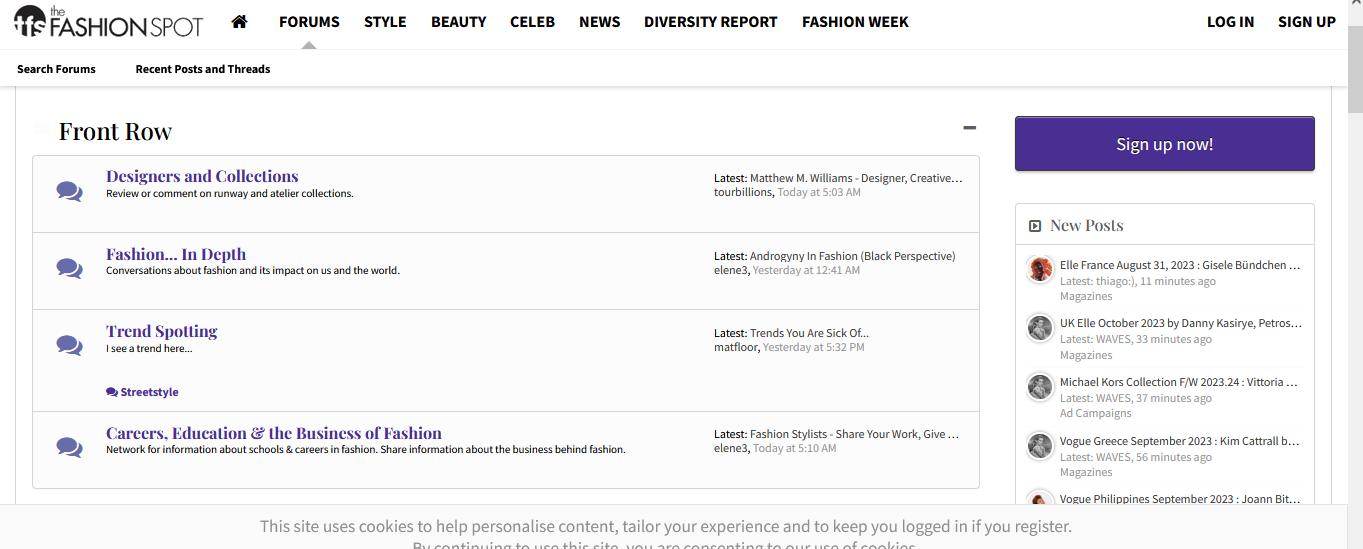Open Trends You Are Sick Of thread

[809, 333]
